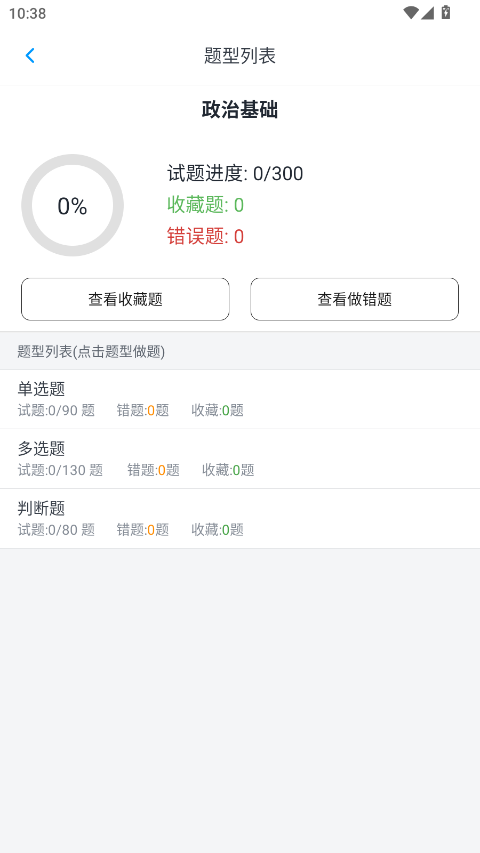Tap the 题型列表(点击题型做题) section header

click(x=91, y=351)
